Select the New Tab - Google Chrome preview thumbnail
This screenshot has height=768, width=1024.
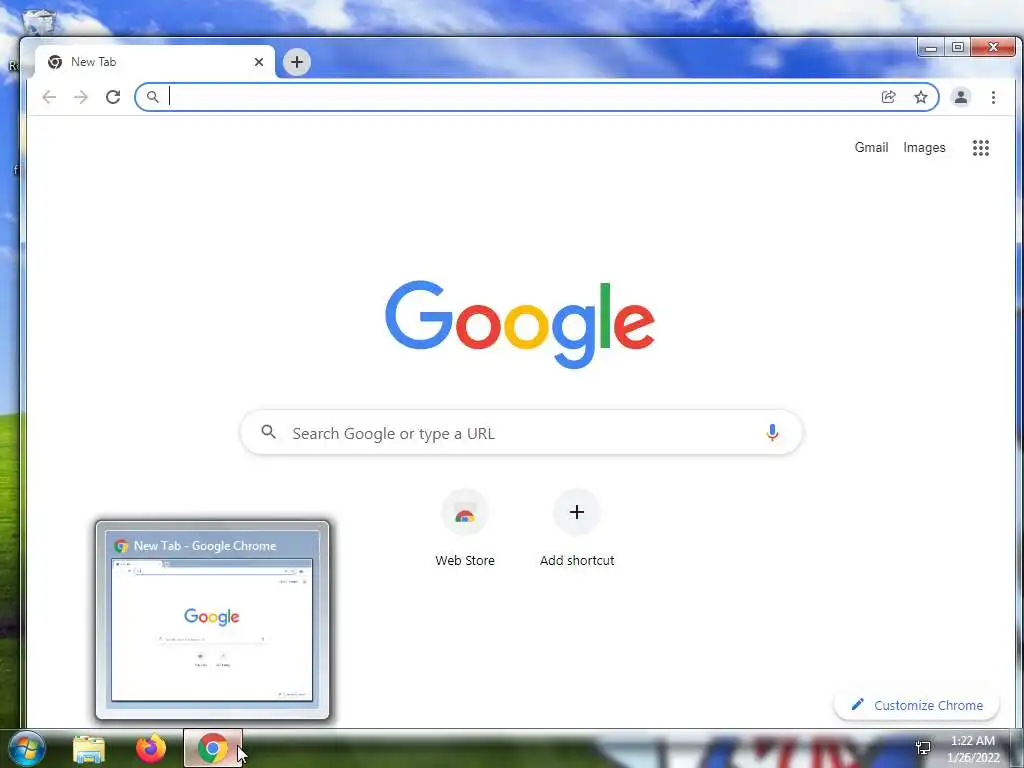(212, 620)
